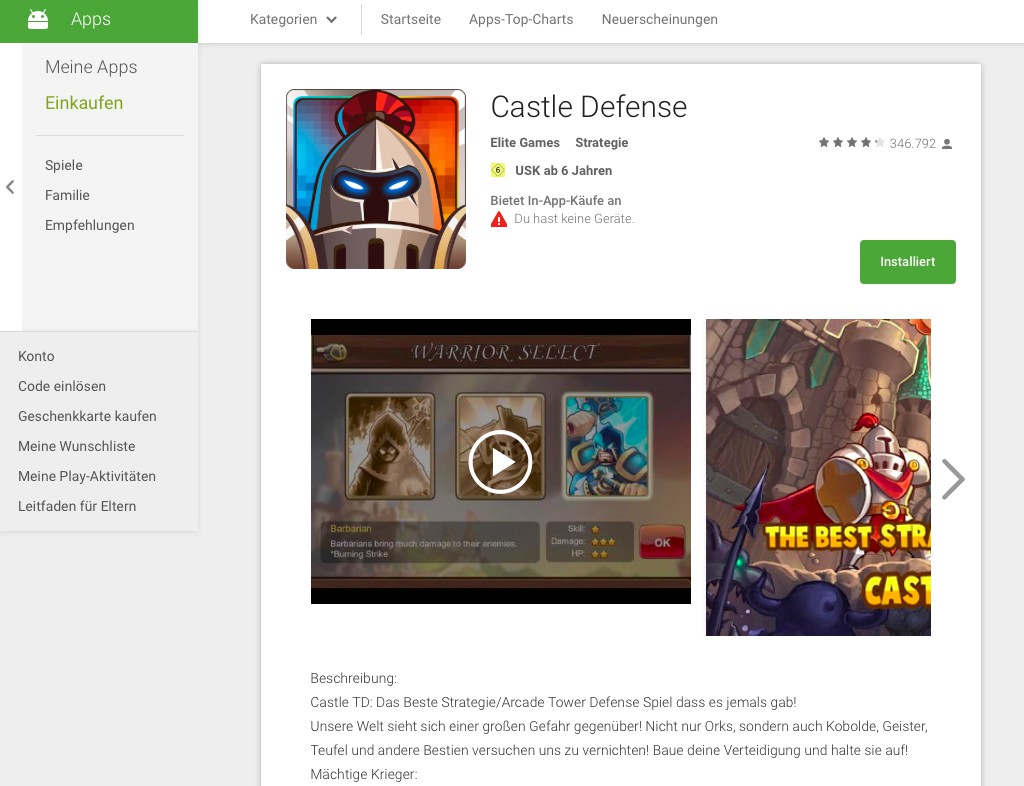Open Neuerscheinungen page

click(x=659, y=19)
